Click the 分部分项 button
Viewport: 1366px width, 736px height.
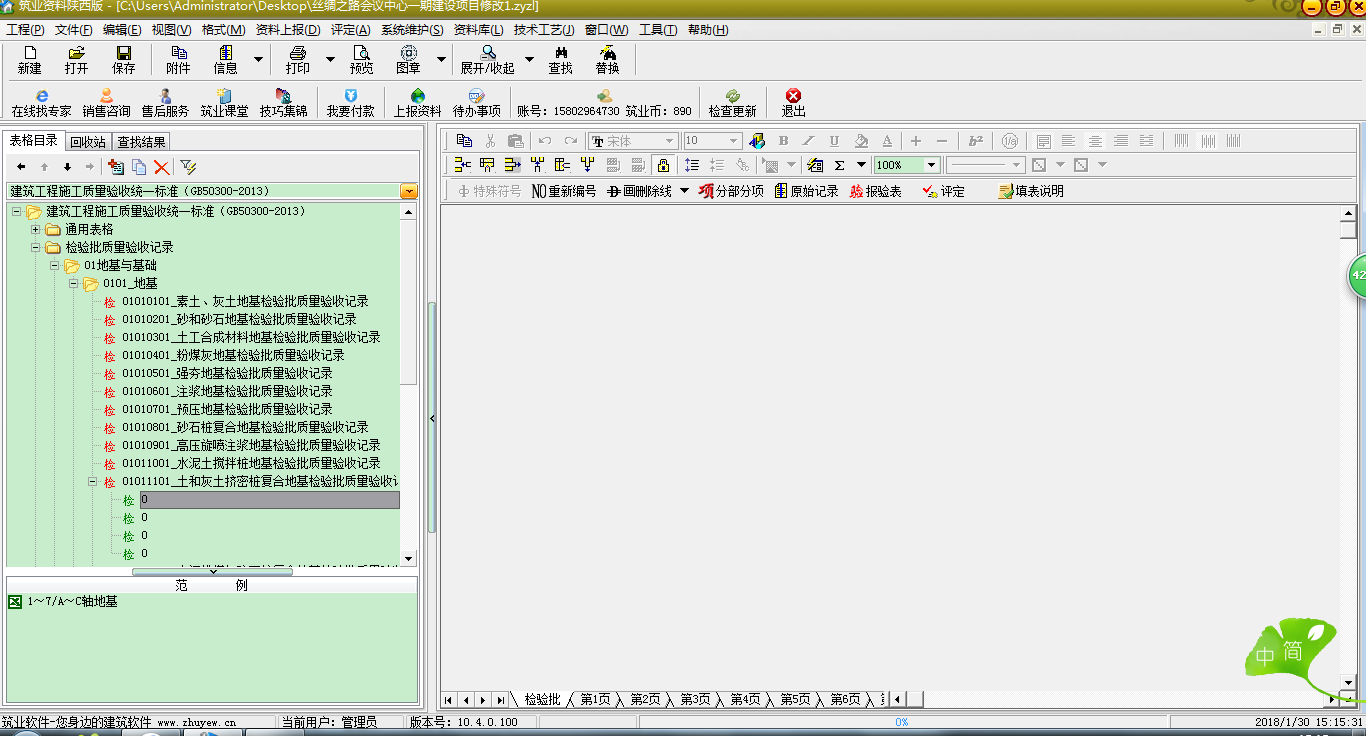click(x=731, y=191)
